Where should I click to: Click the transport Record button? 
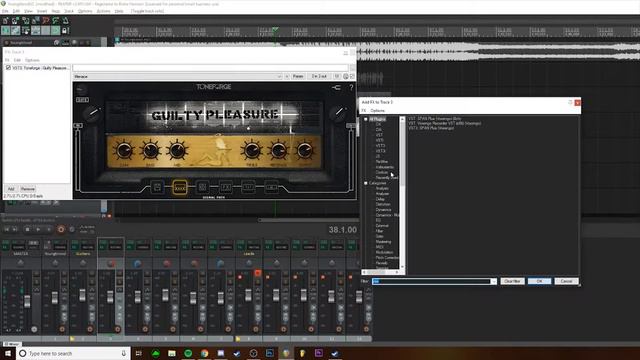pyautogui.click(x=61, y=230)
